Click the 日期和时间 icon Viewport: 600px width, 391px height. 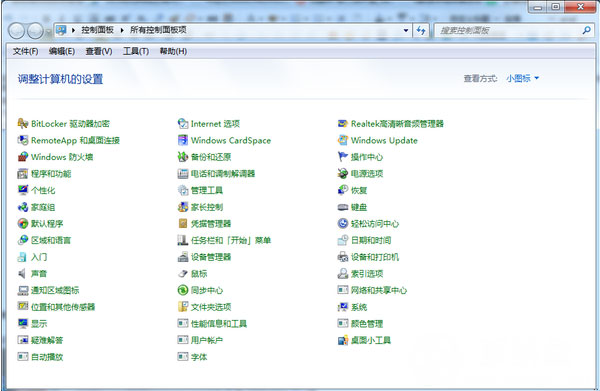pyautogui.click(x=343, y=240)
